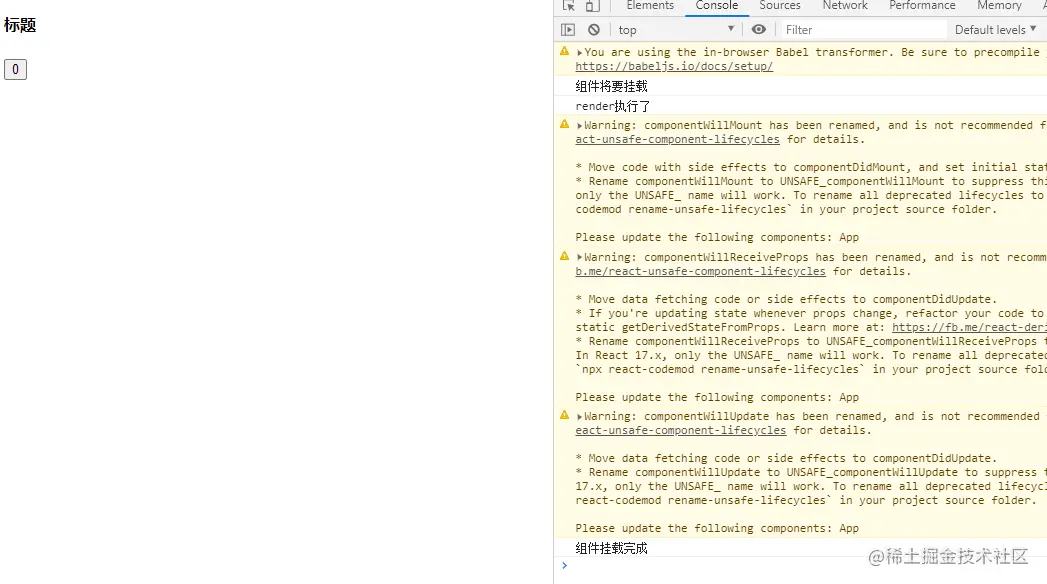
Task: Open lifecycles link in componentWillMount warning
Action: point(677,139)
